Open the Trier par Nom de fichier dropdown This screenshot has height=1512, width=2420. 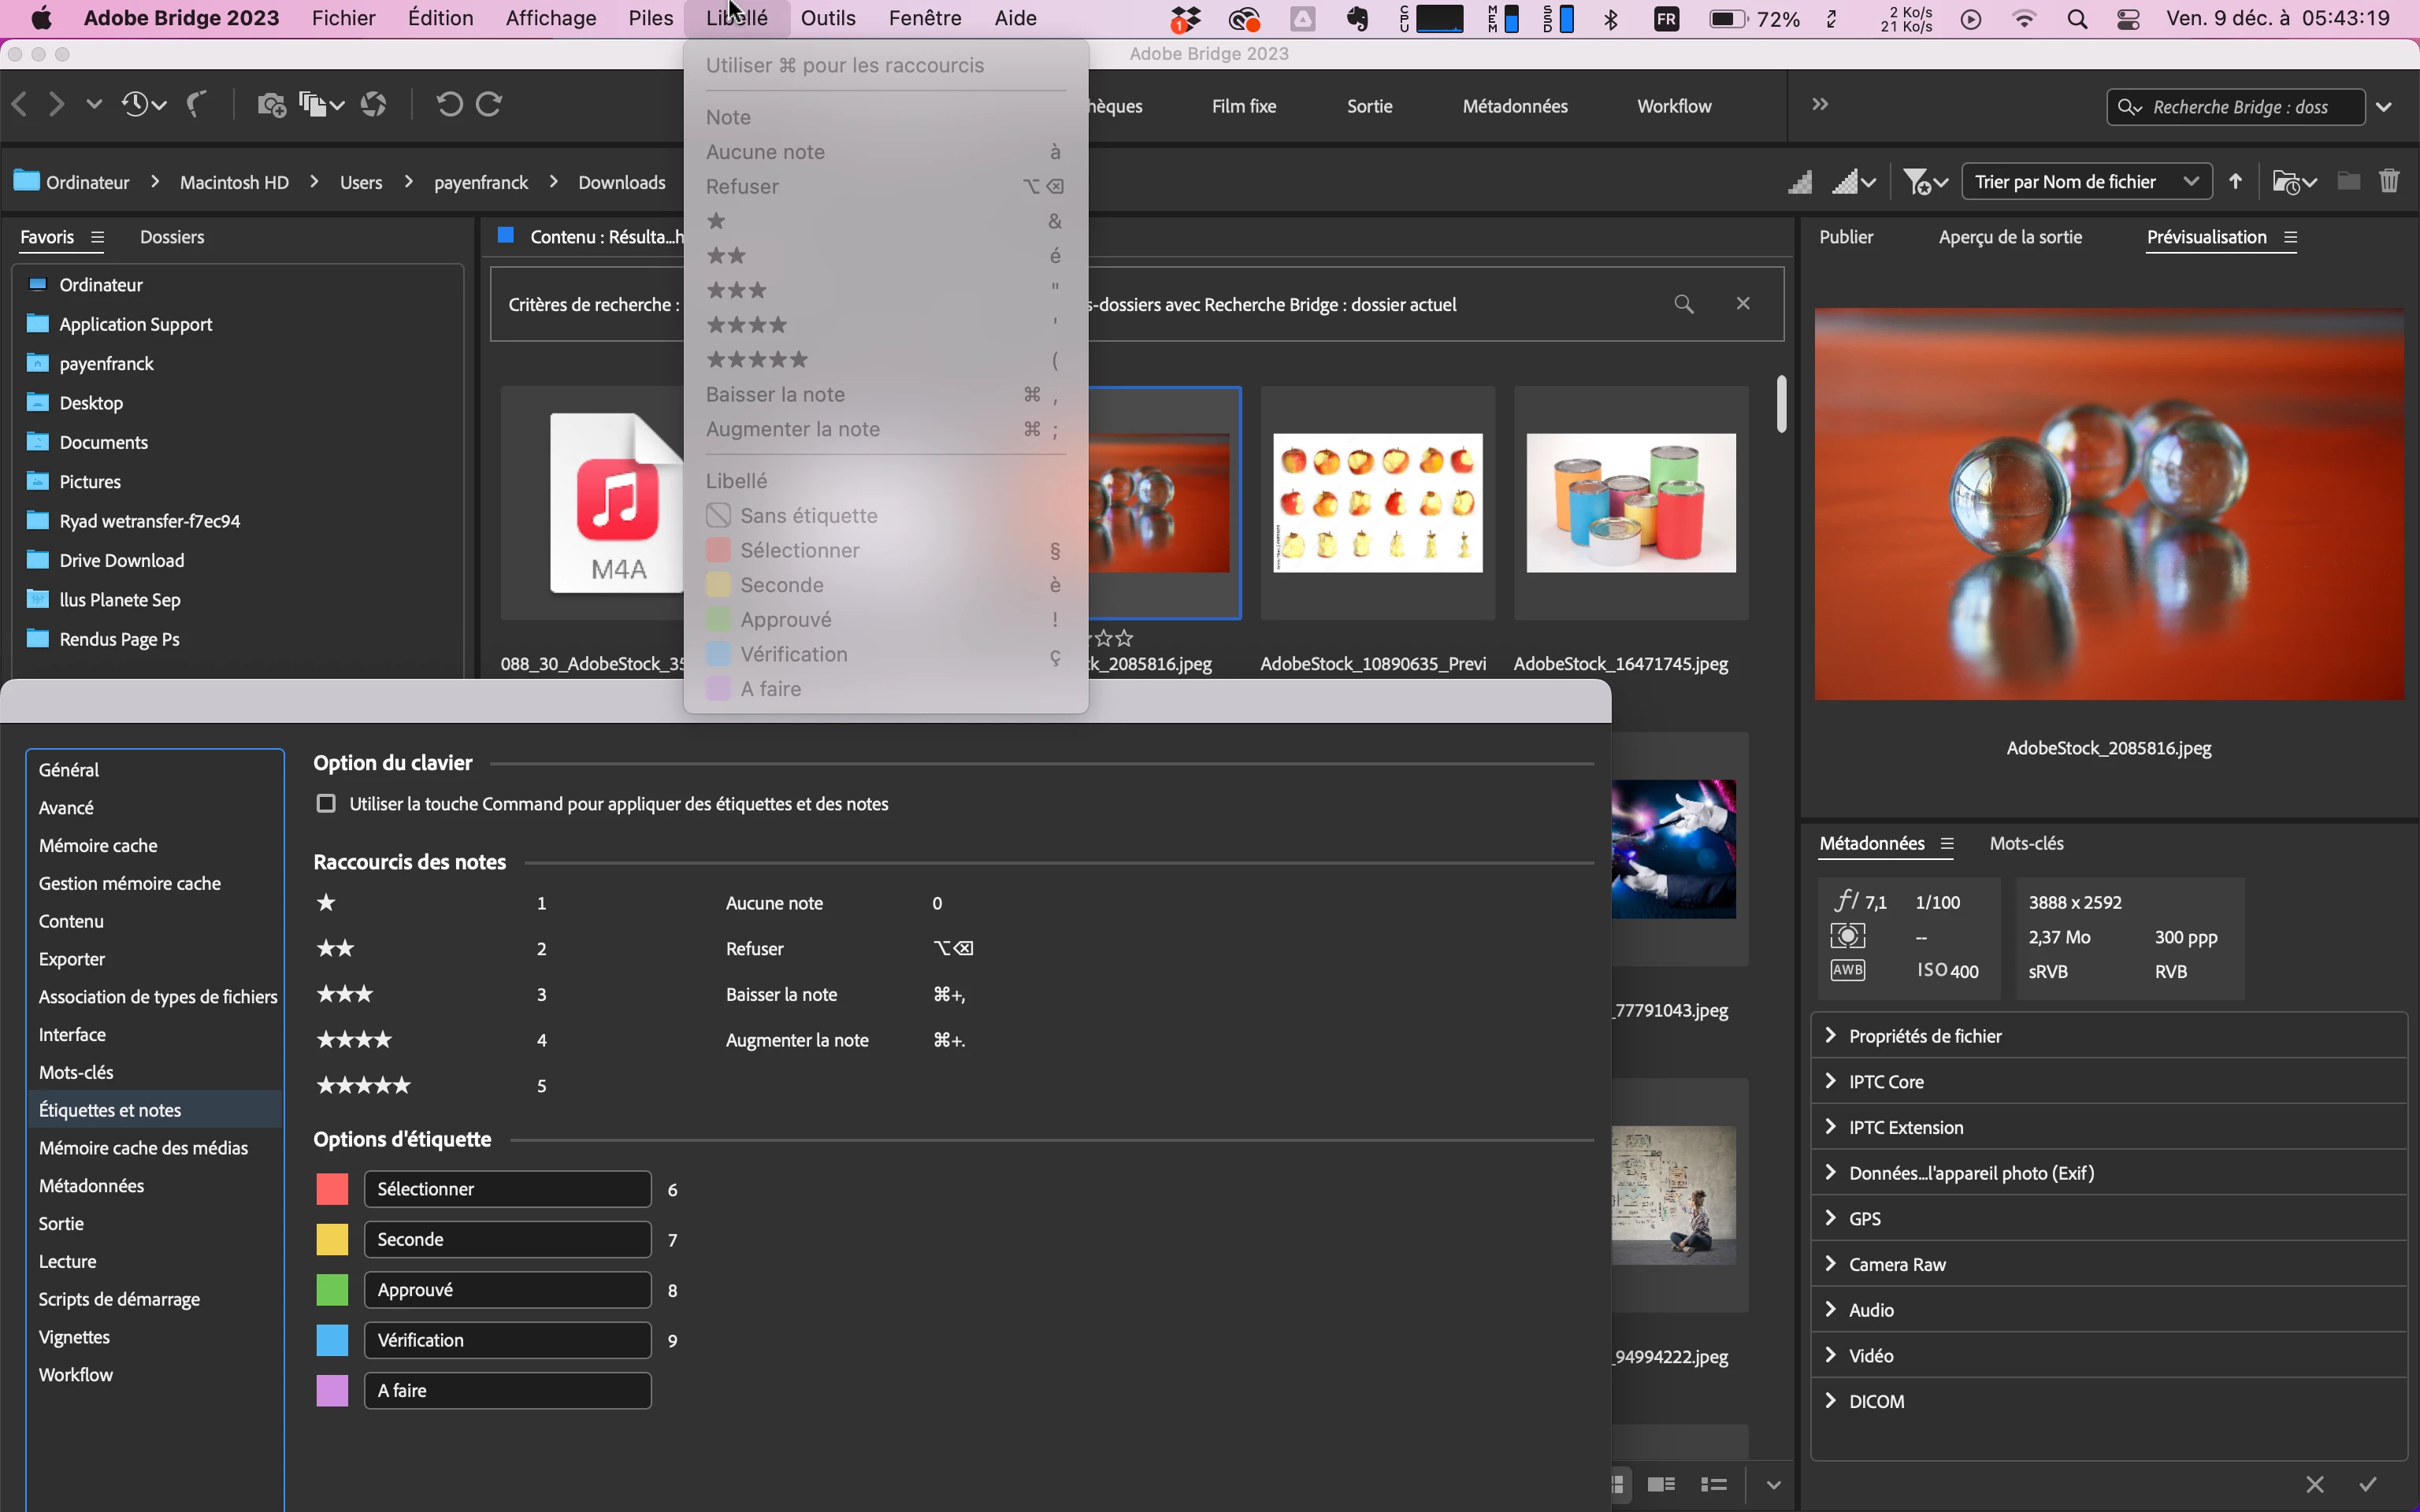pyautogui.click(x=2086, y=181)
